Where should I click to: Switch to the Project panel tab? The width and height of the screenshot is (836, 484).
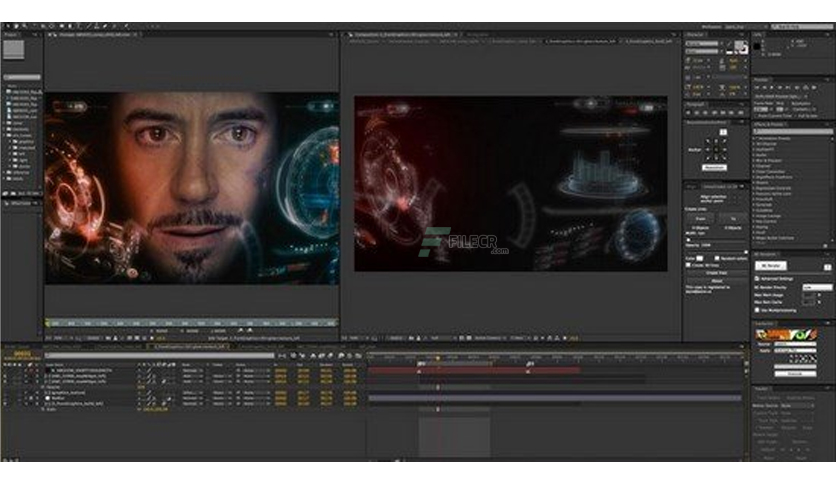click(11, 35)
